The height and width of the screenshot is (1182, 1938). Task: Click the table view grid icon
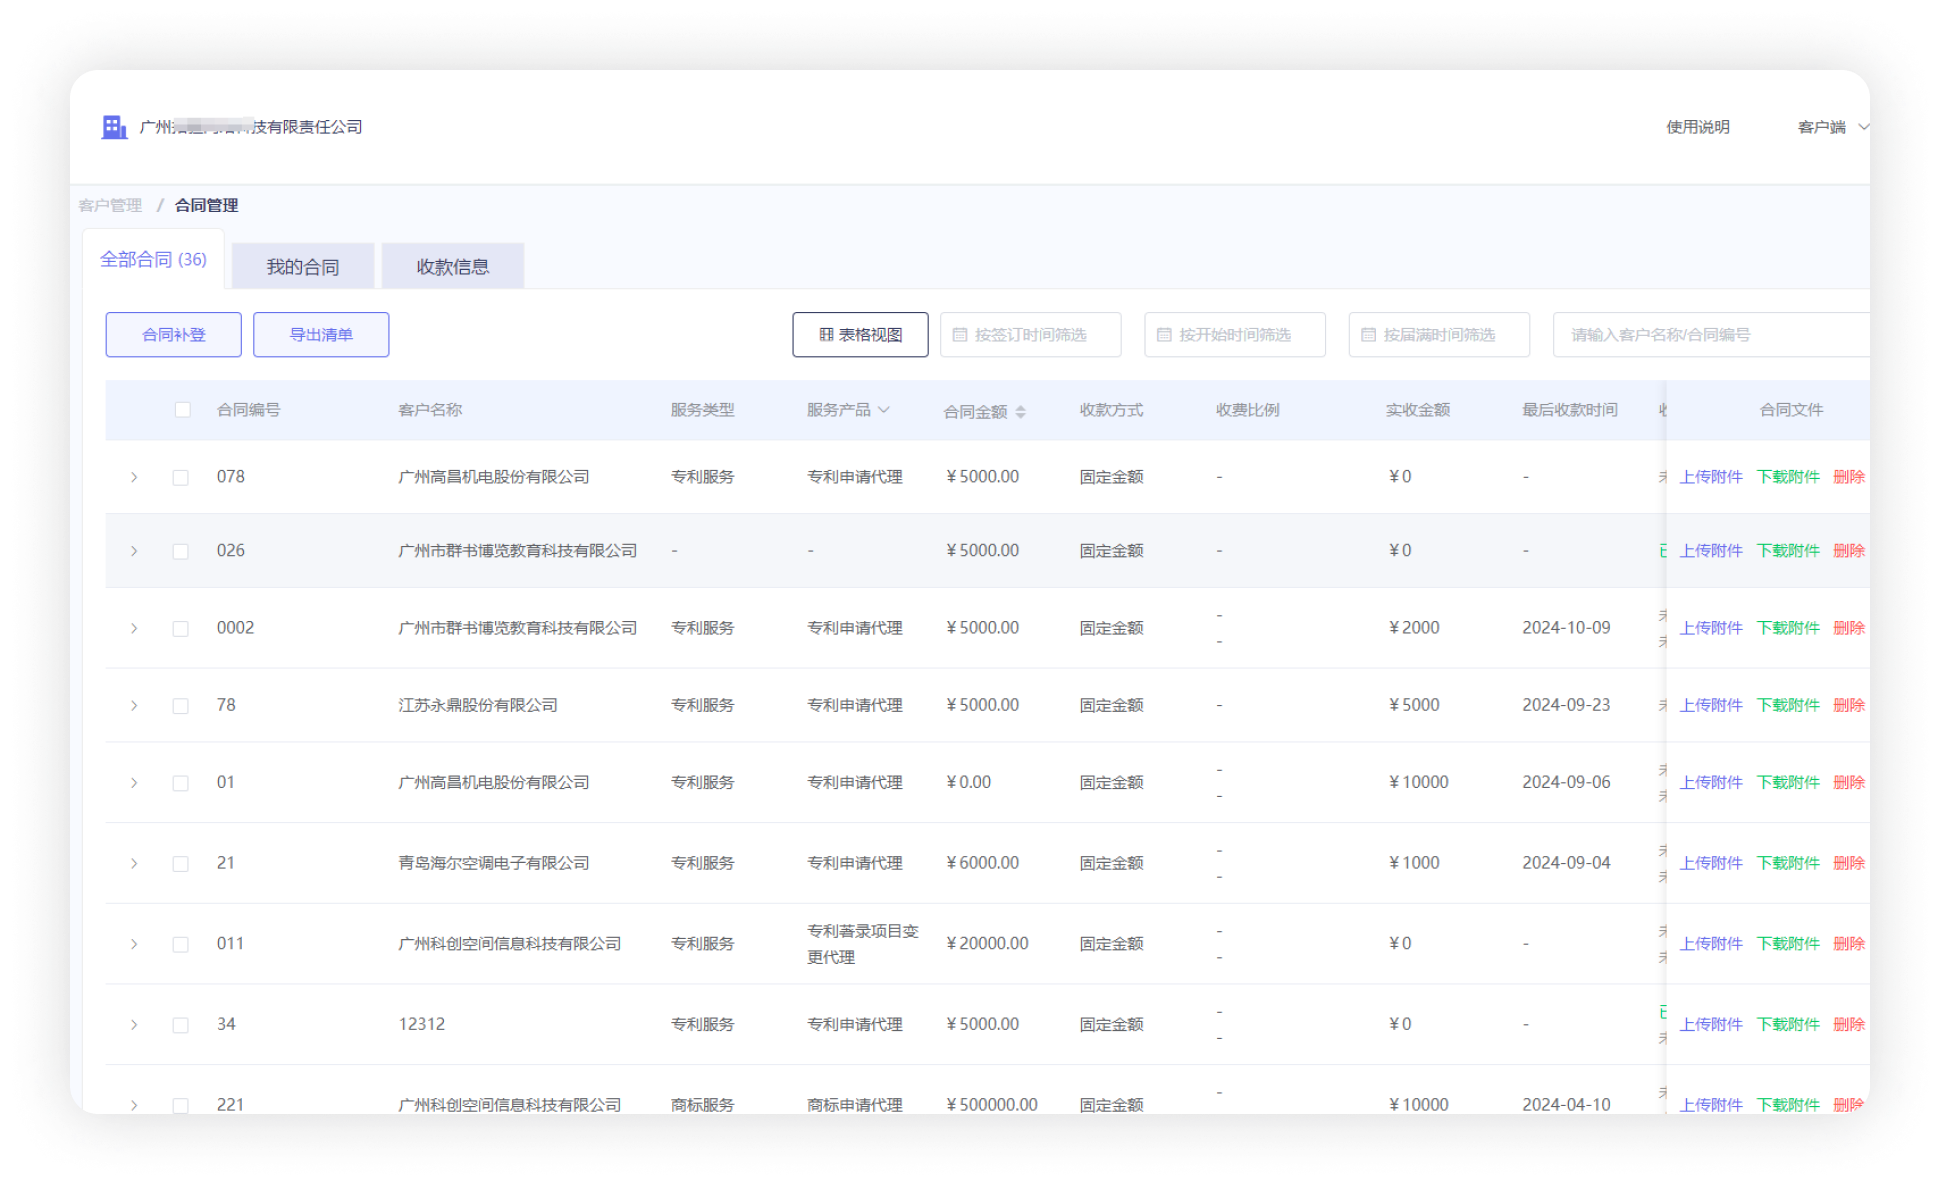826,335
